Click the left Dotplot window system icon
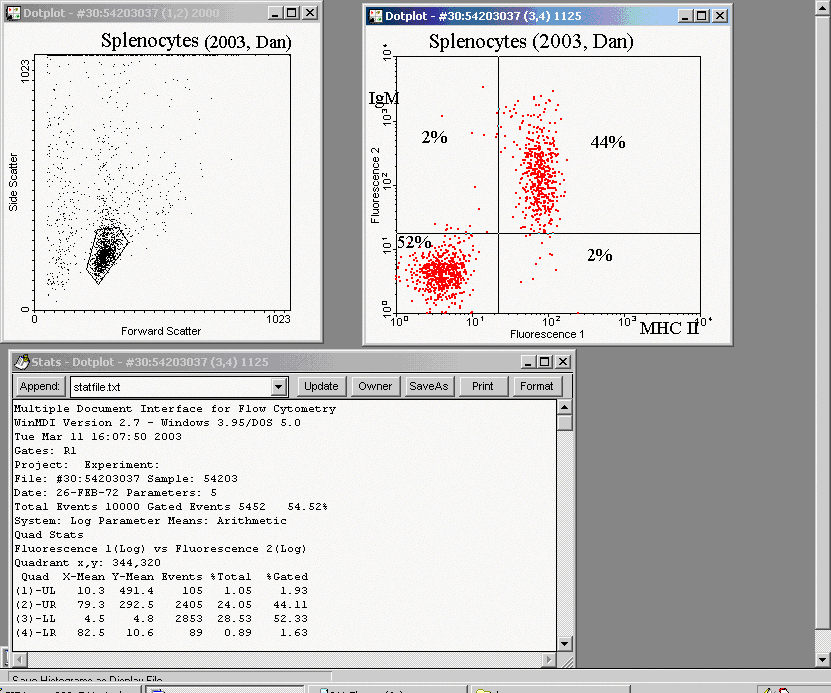The height and width of the screenshot is (693, 831). click(11, 13)
